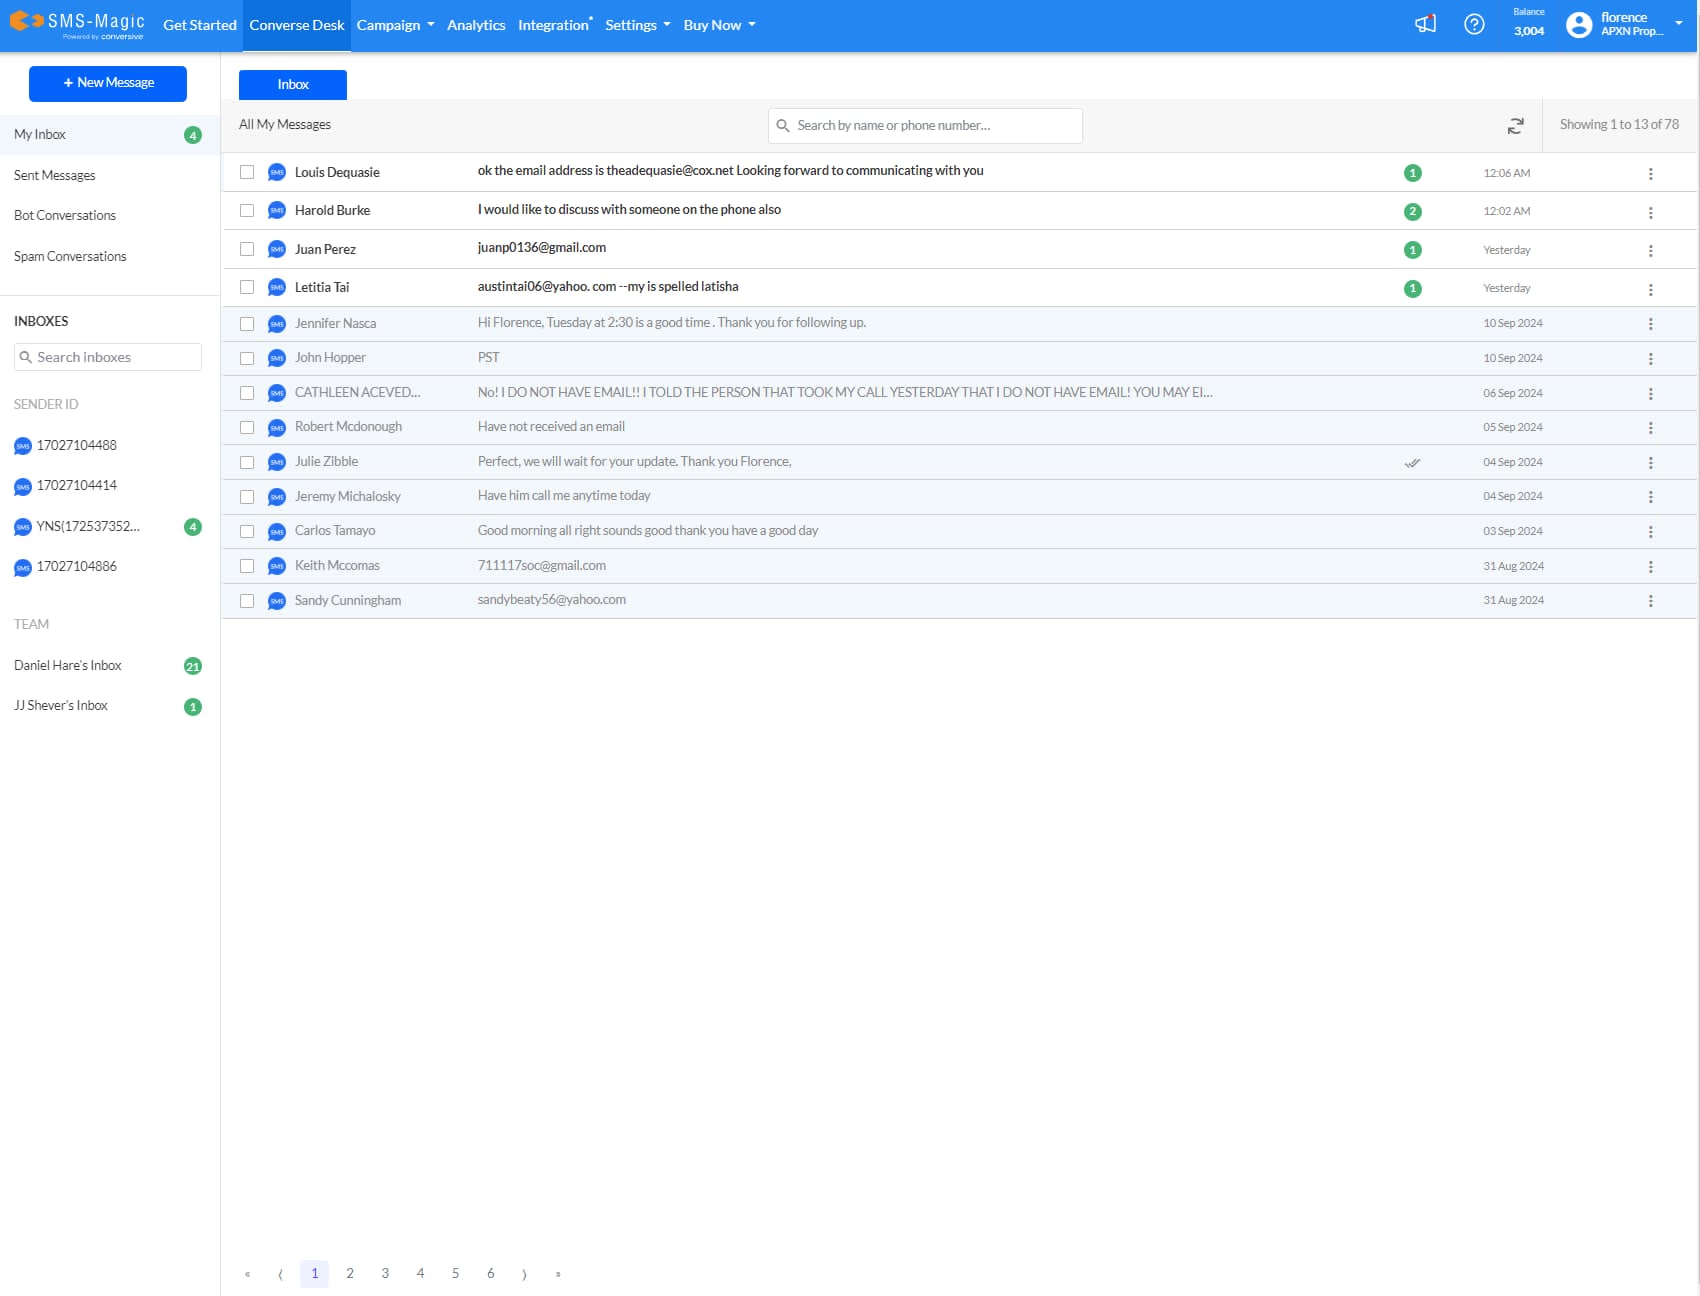Open the help question mark icon
Viewport: 1700px width, 1296px height.
(1474, 24)
